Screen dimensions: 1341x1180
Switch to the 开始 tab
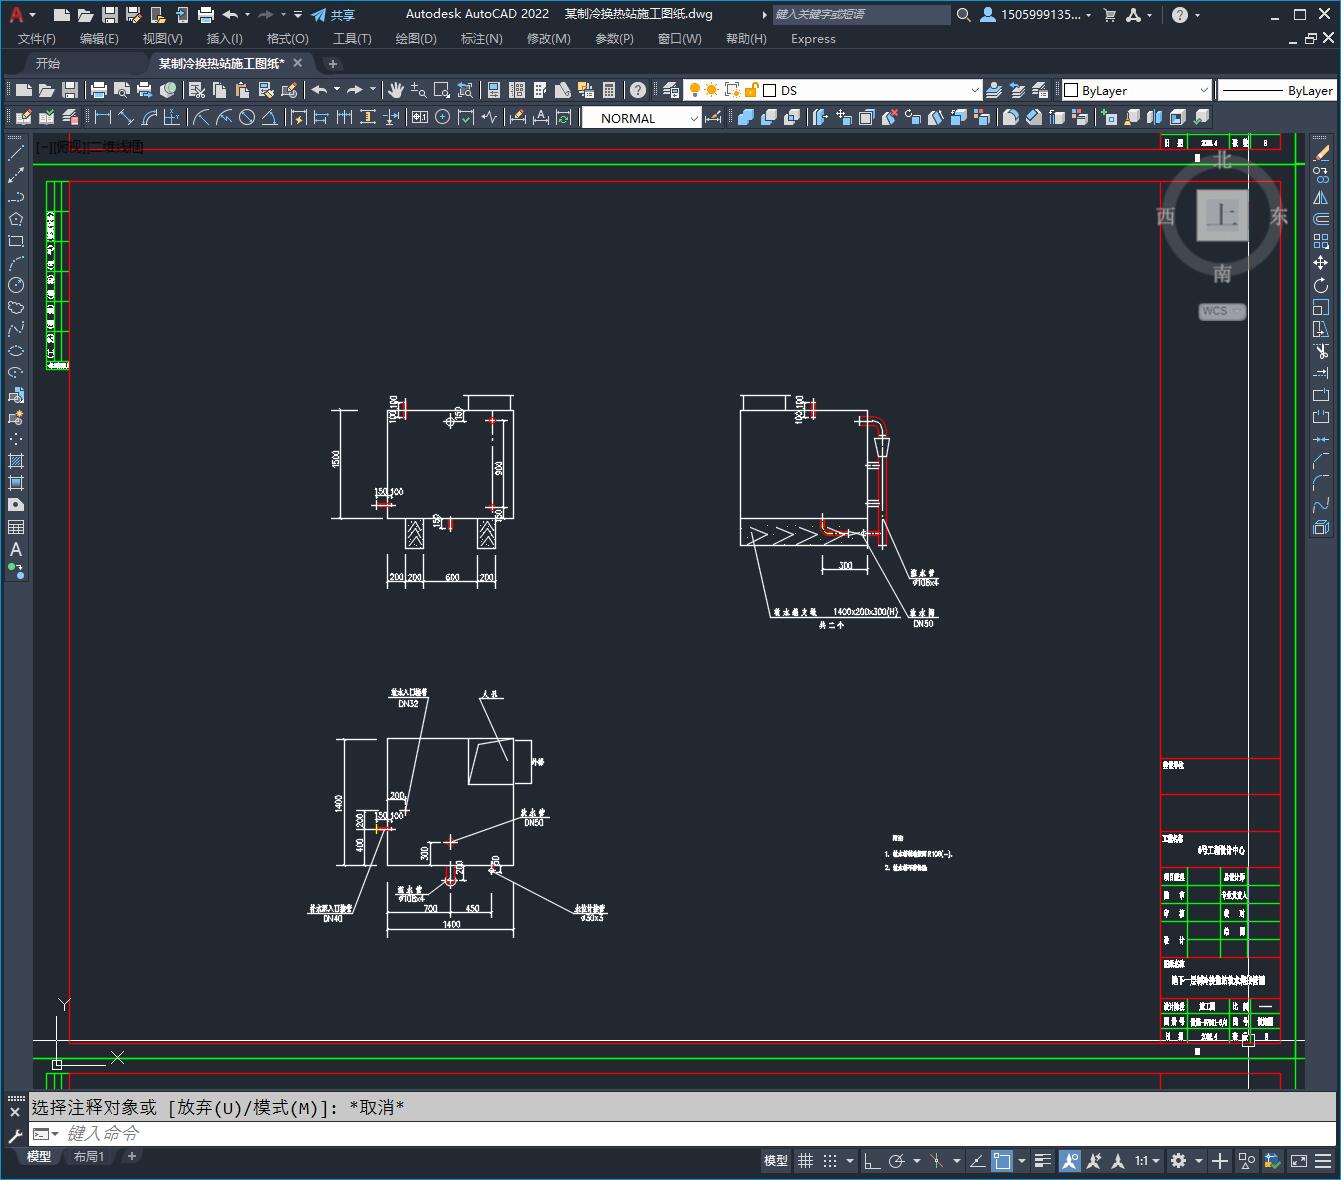pos(48,63)
